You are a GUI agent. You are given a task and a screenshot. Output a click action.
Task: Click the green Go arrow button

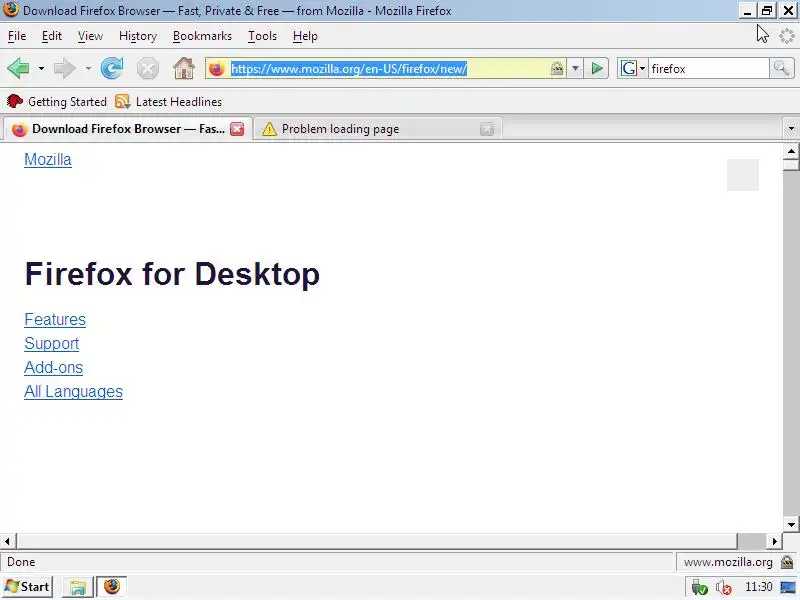click(x=596, y=68)
